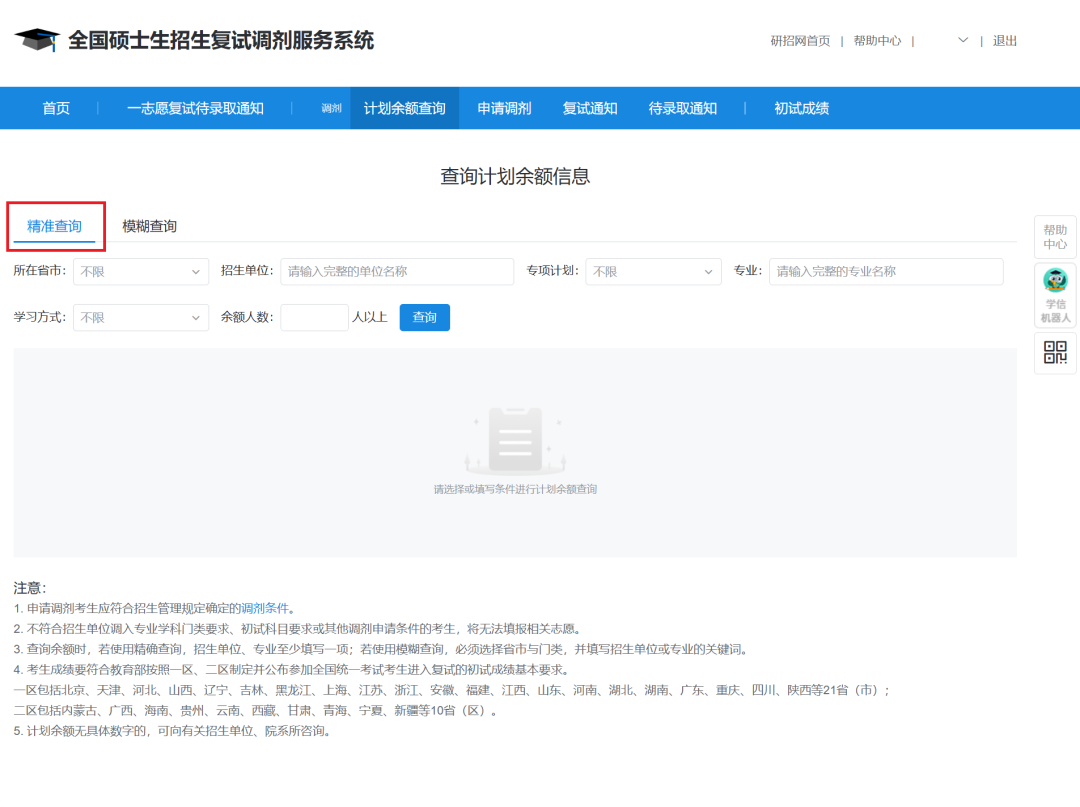Viewport: 1080px width, 807px height.
Task: Click the blue 查询 search button
Action: click(424, 317)
